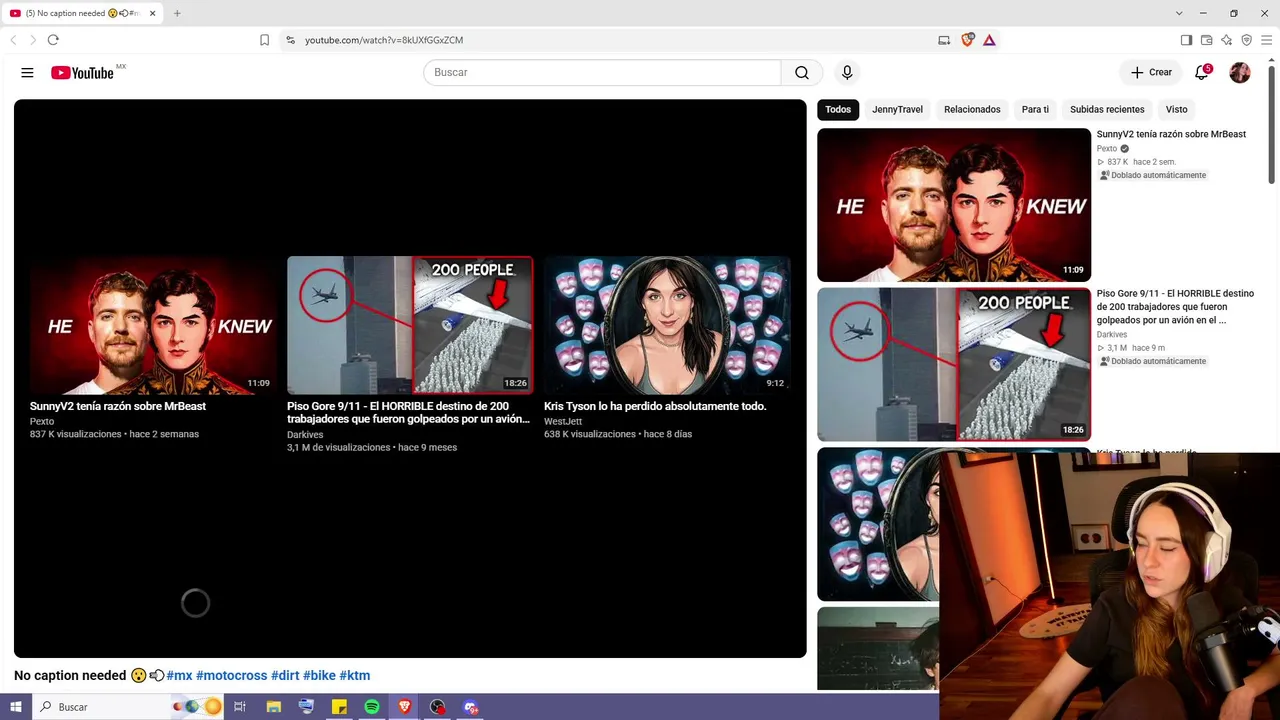Open the taskbar remote desktop monitor app

point(307,706)
